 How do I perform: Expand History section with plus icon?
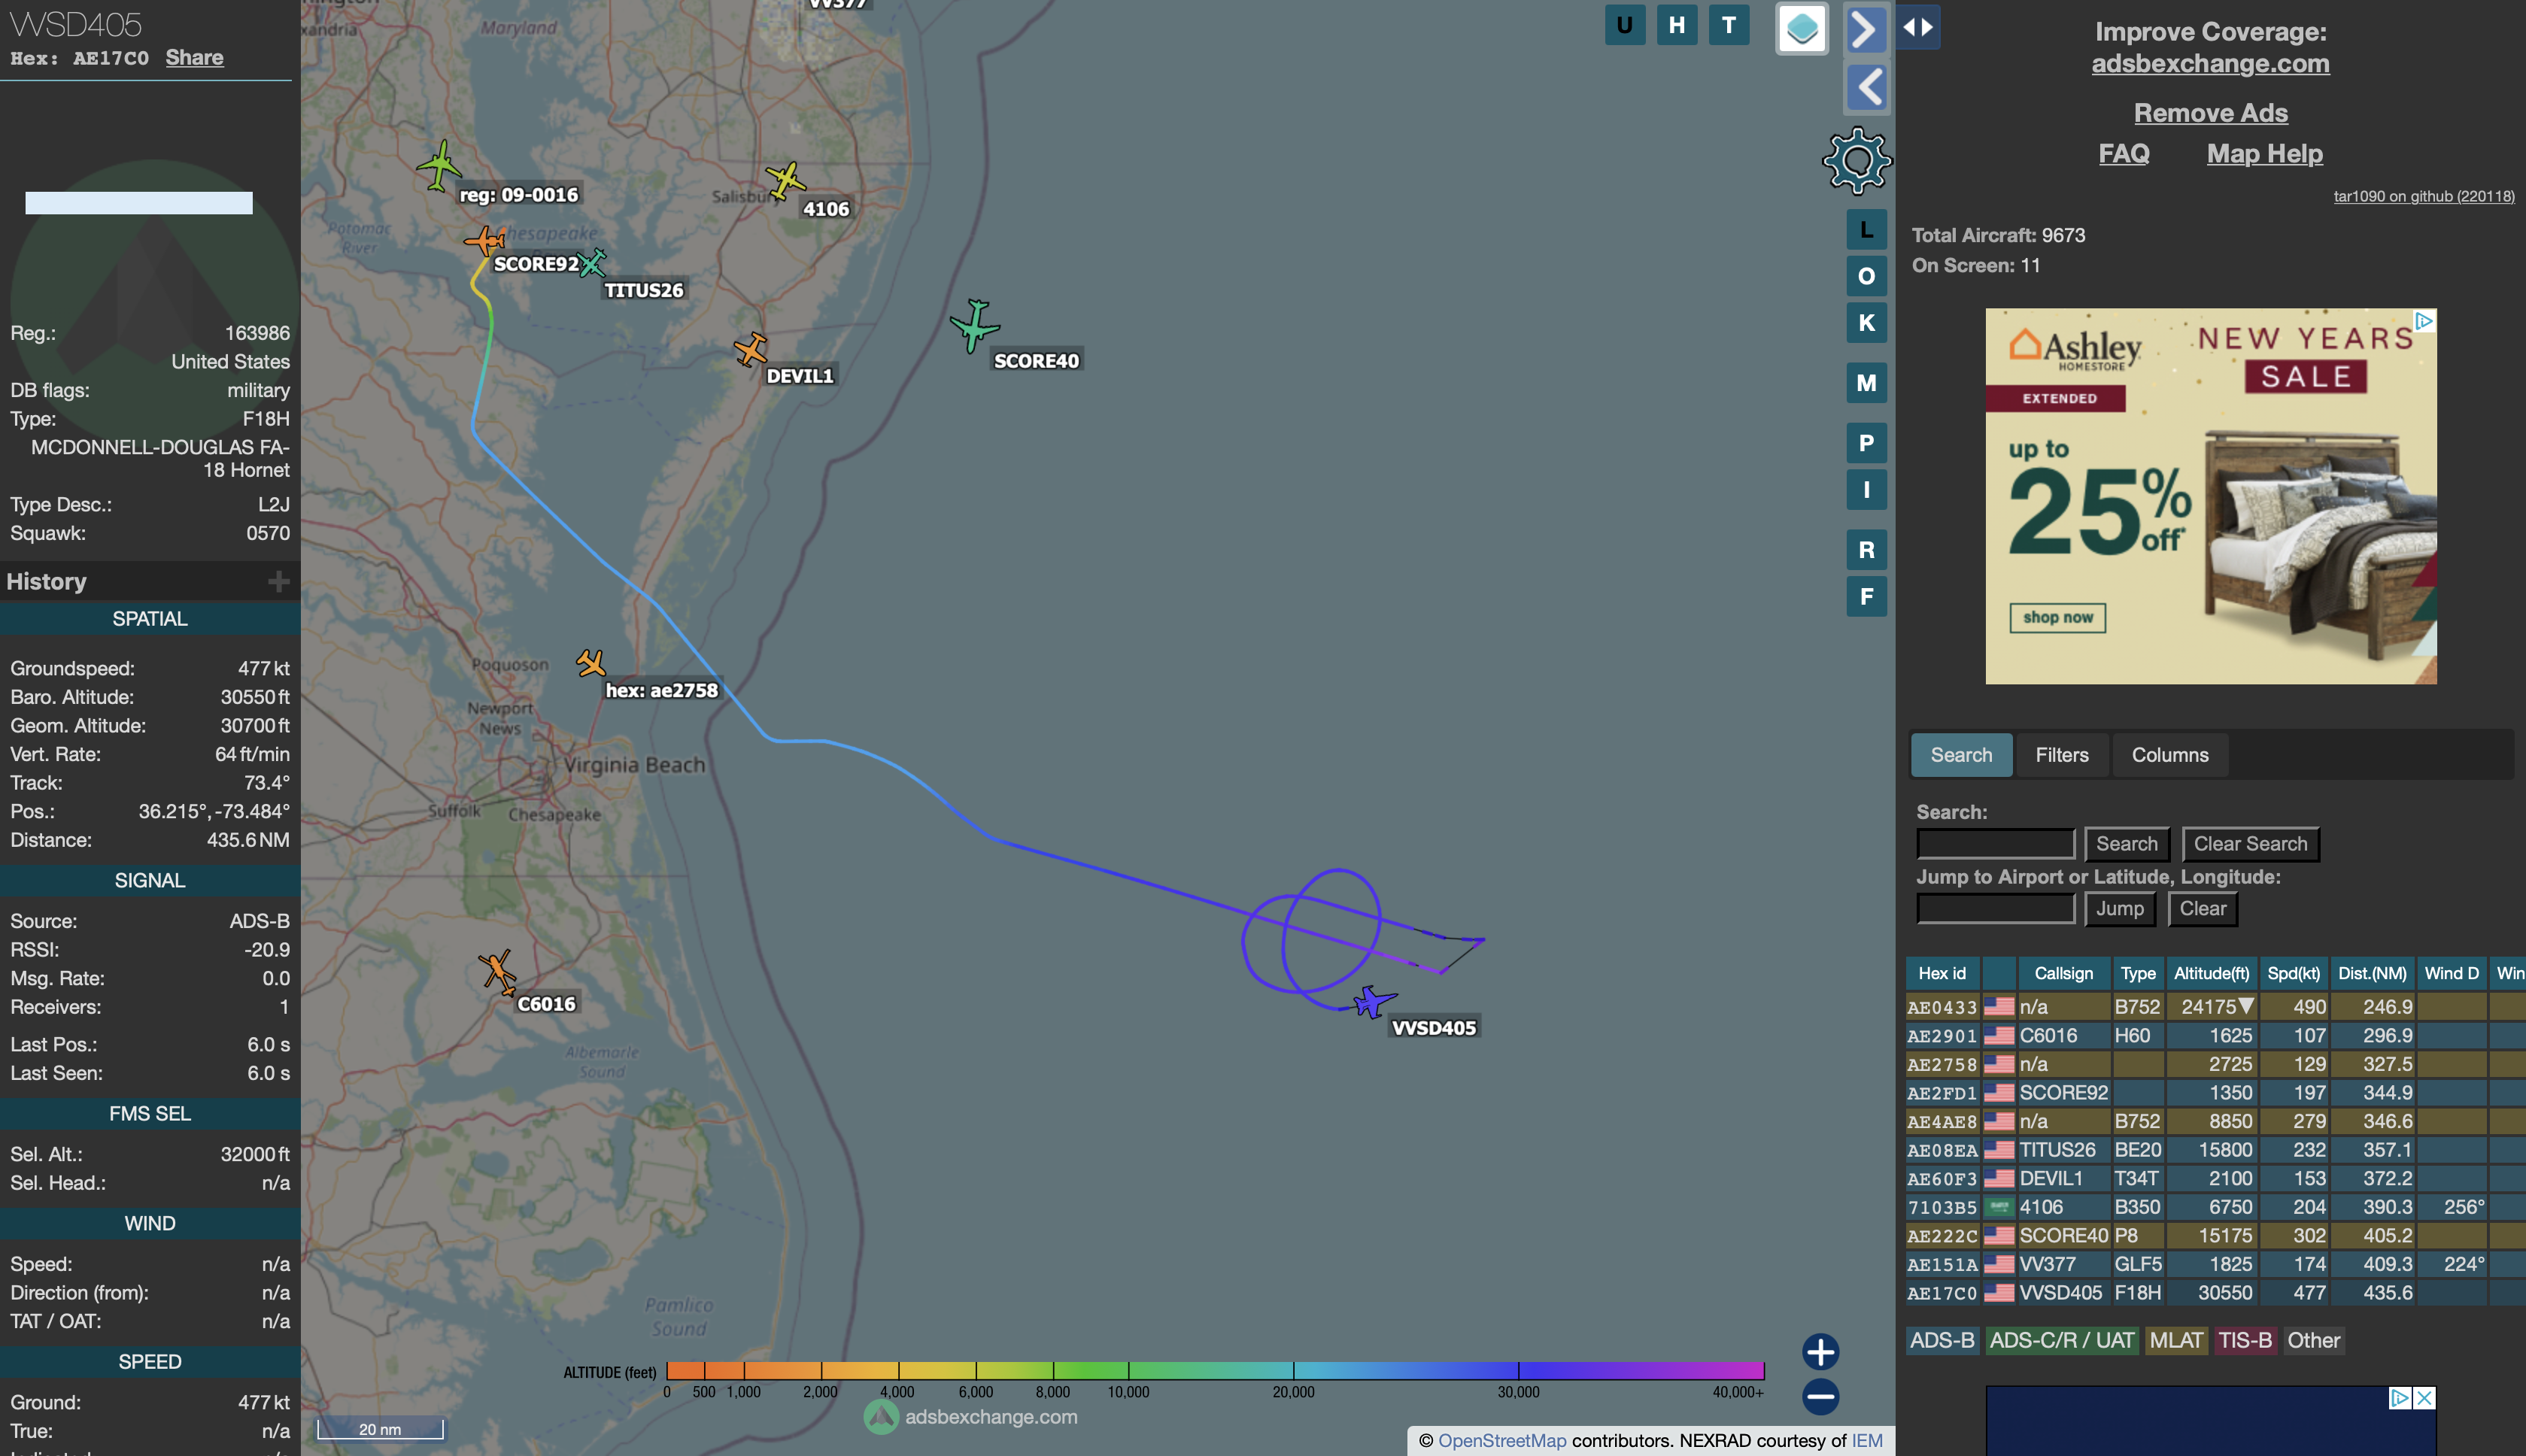(x=278, y=582)
